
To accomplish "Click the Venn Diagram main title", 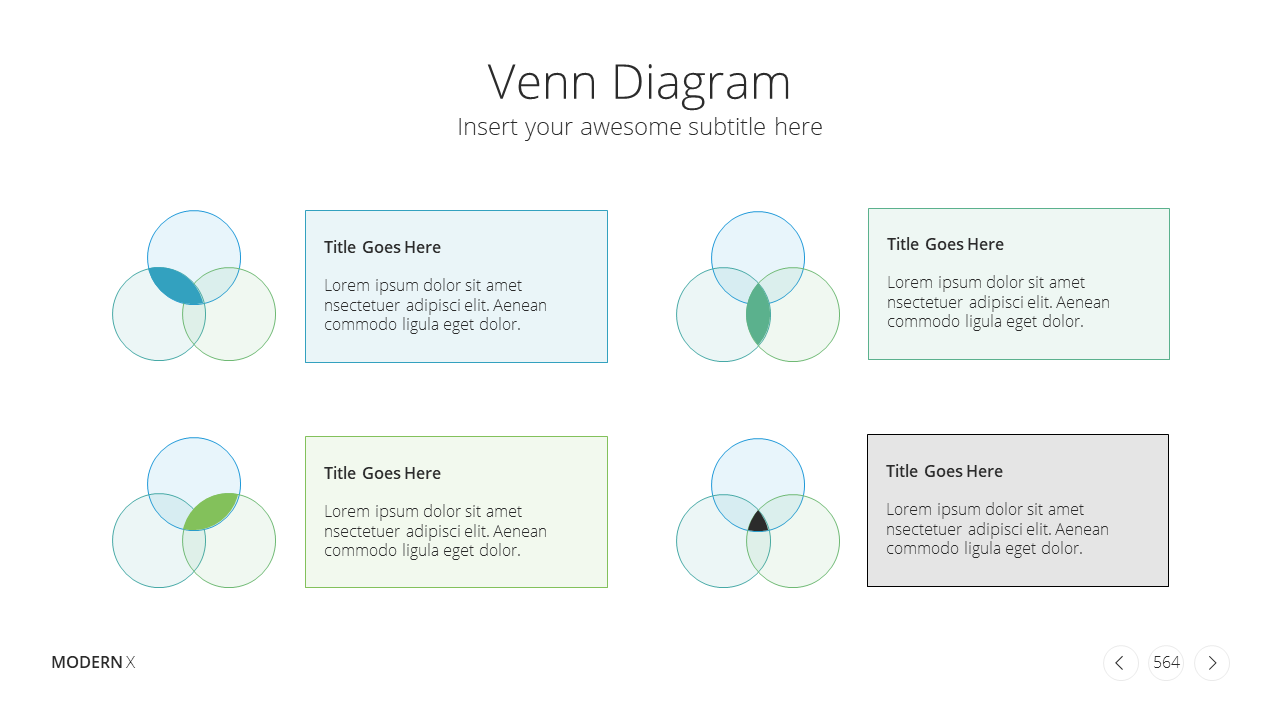I will point(639,82).
